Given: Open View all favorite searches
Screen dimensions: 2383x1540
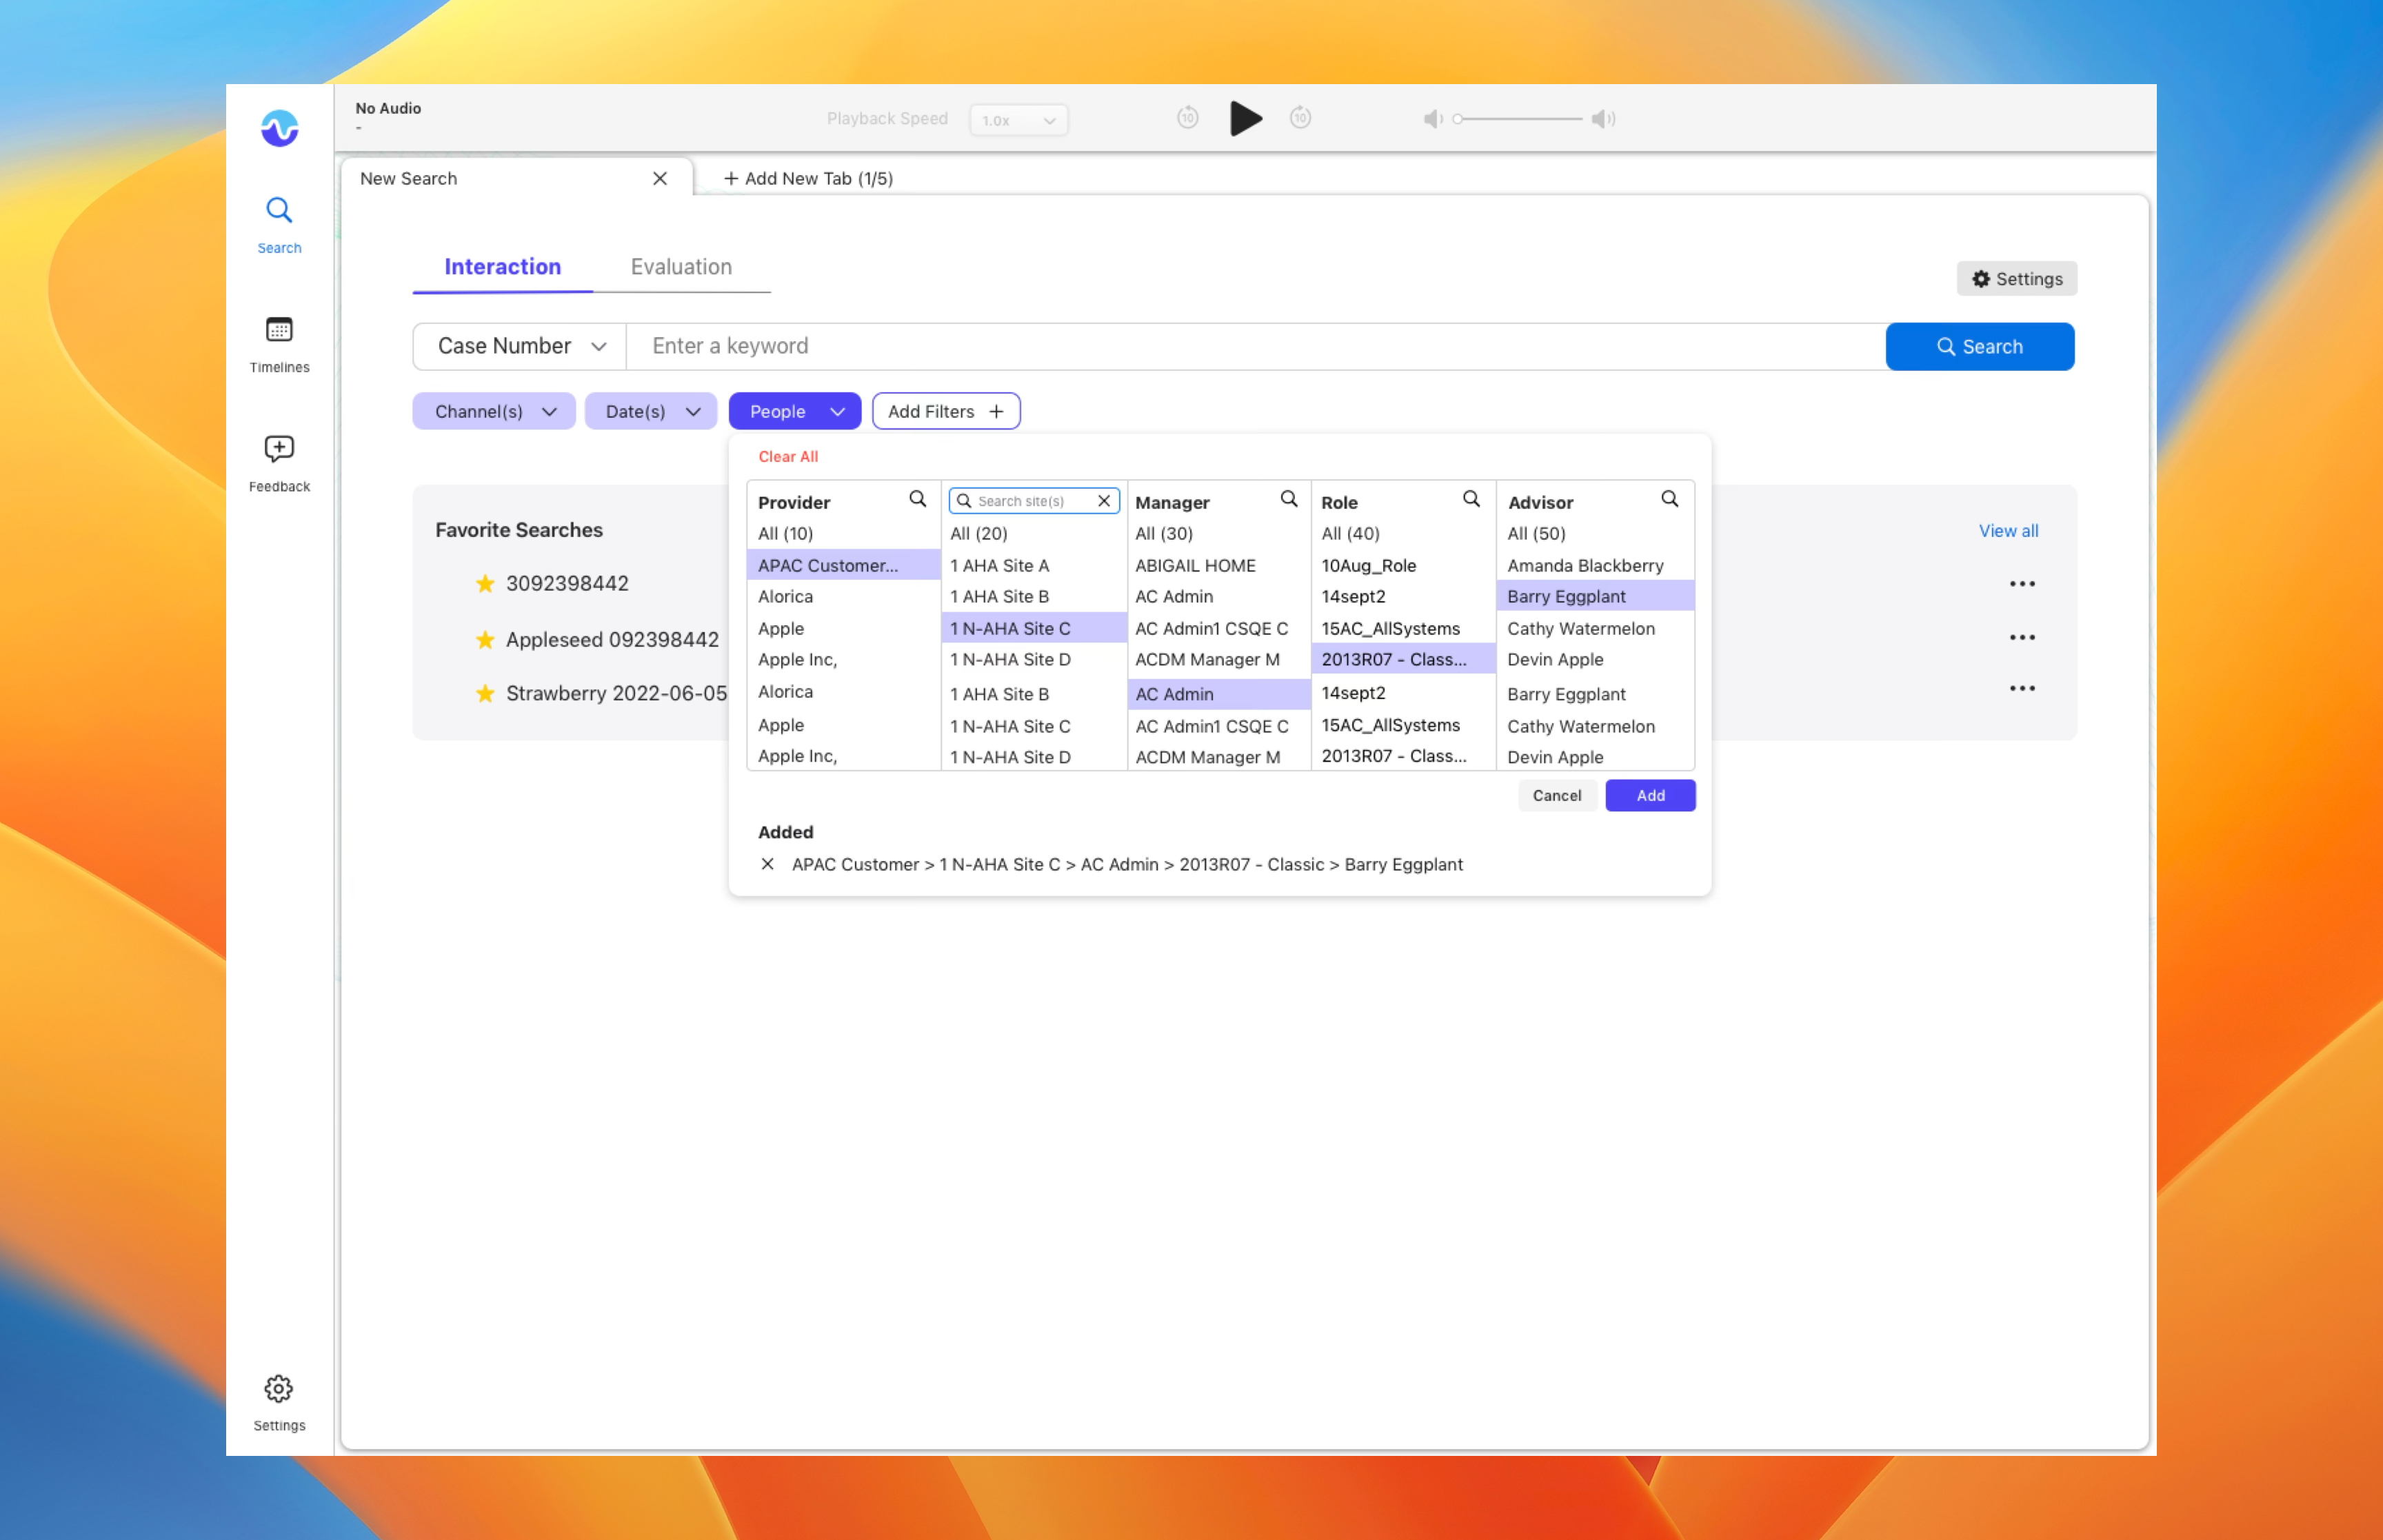Looking at the screenshot, I should [2008, 531].
